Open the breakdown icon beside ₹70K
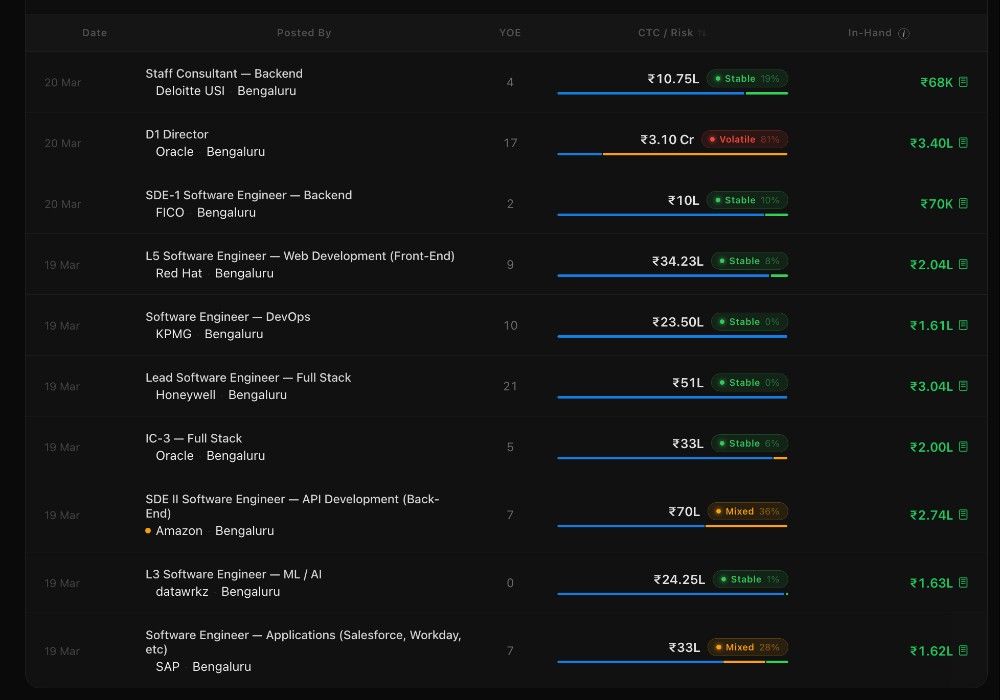The height and width of the screenshot is (700, 1000). [963, 203]
